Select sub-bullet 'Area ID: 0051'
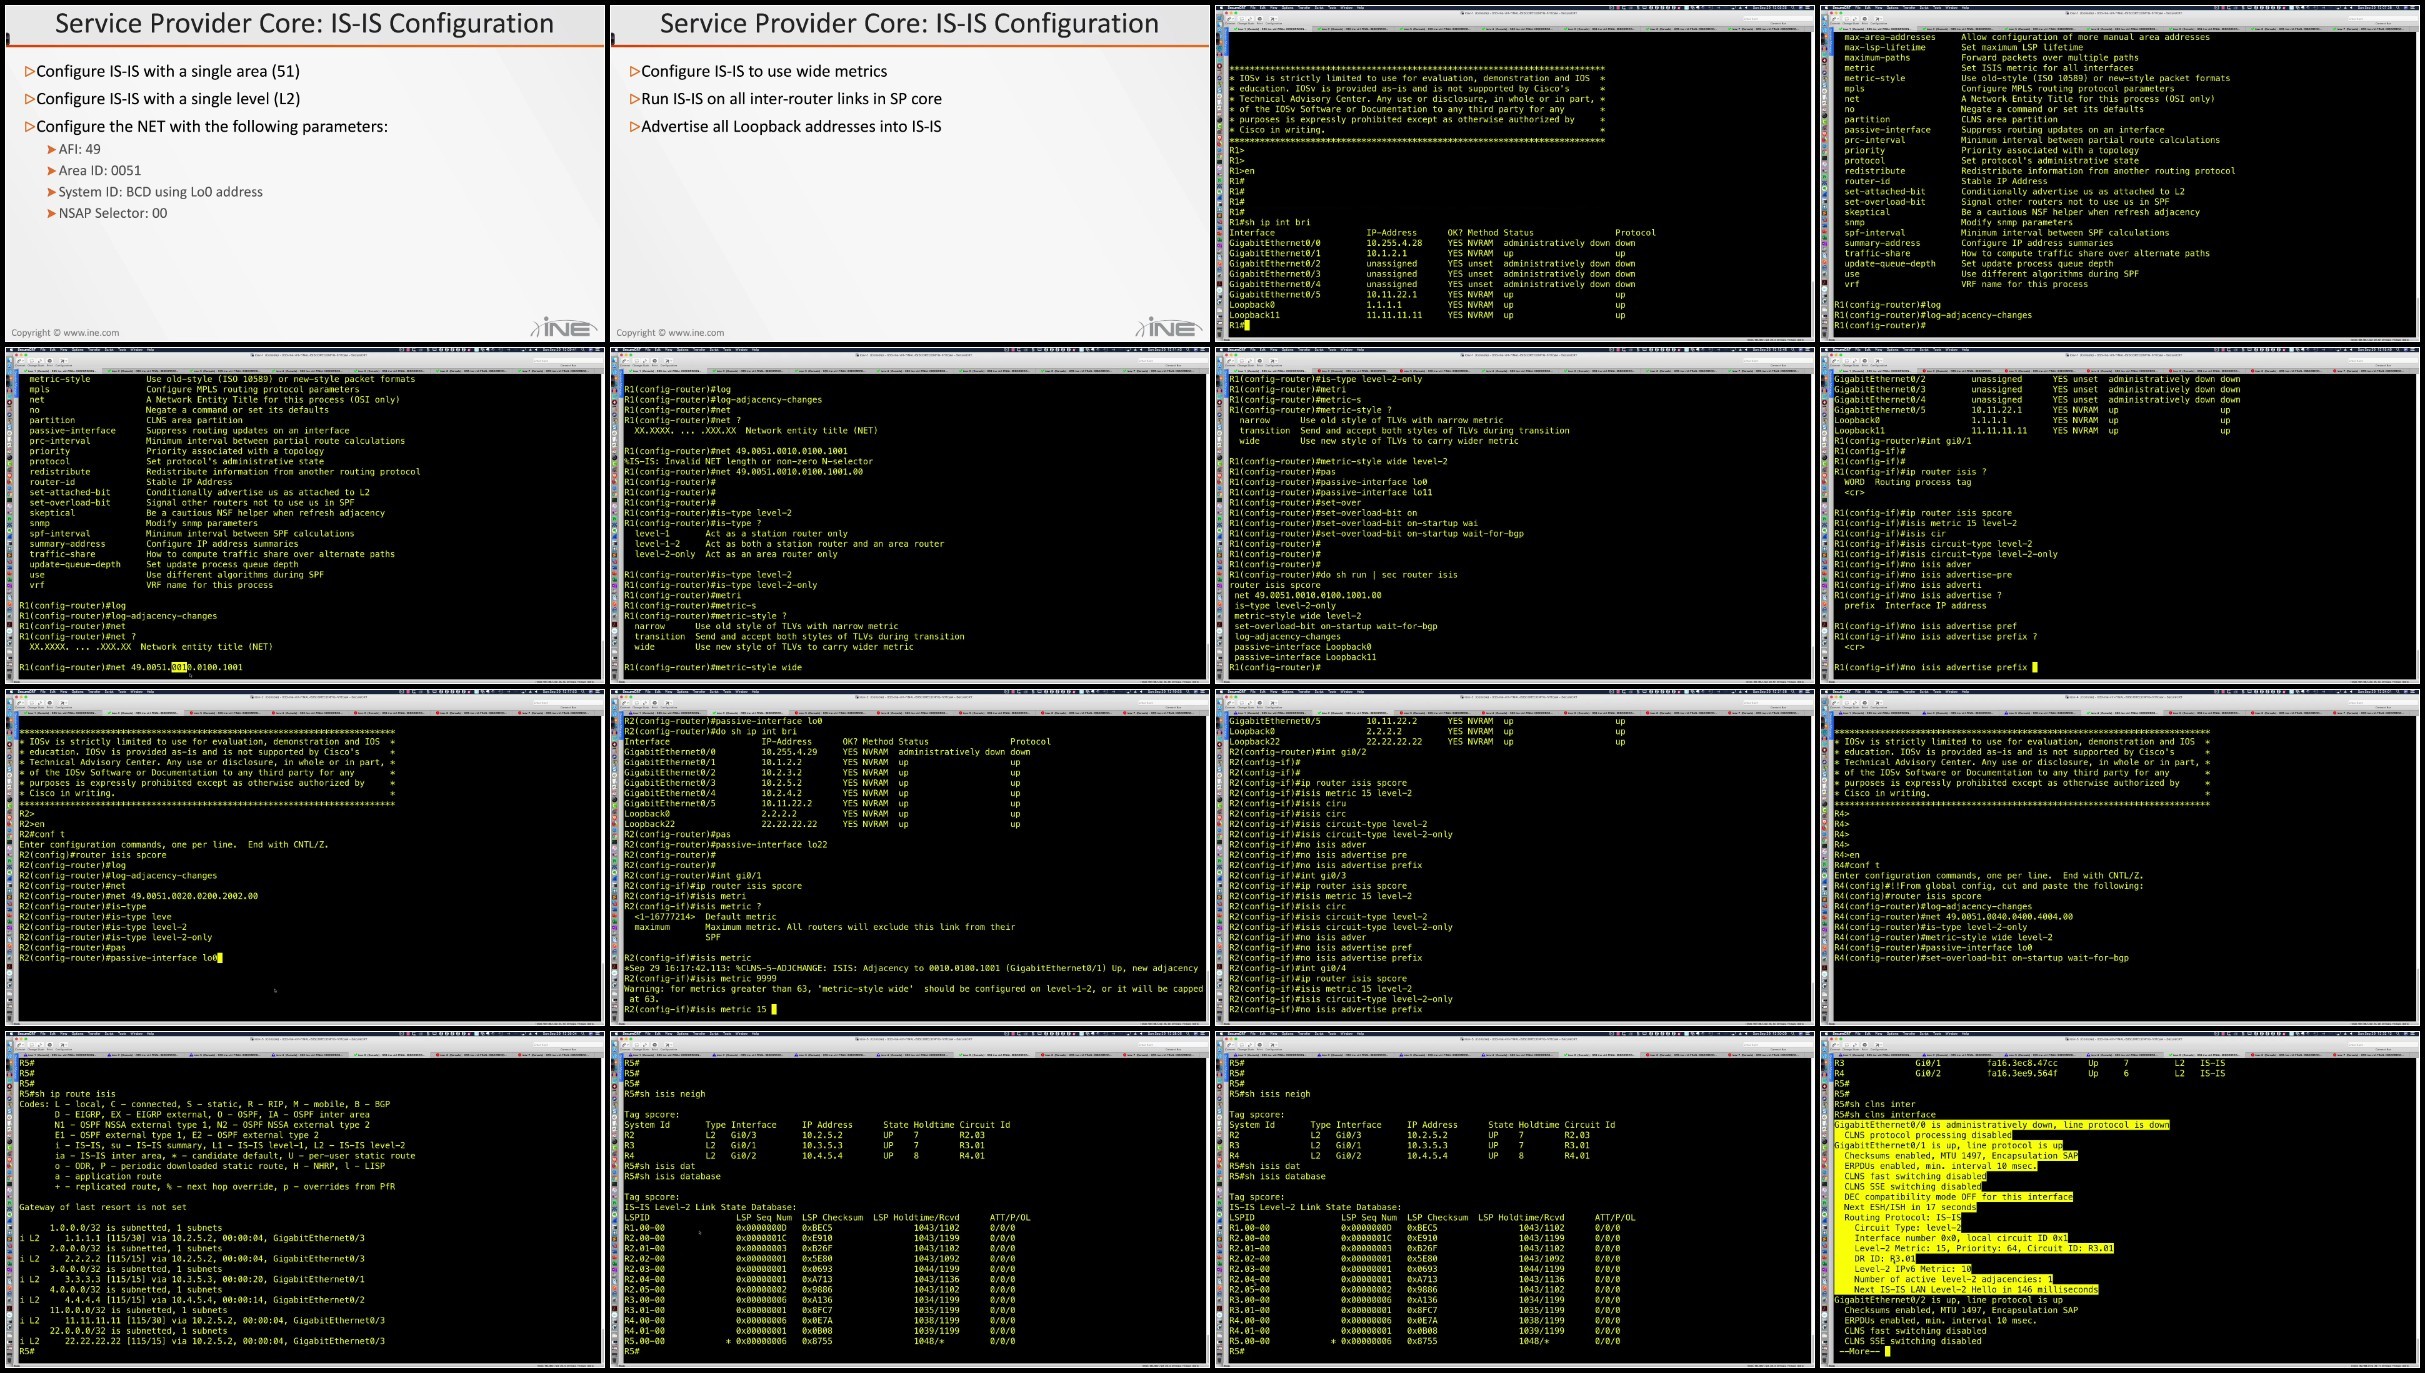 pyautogui.click(x=100, y=171)
